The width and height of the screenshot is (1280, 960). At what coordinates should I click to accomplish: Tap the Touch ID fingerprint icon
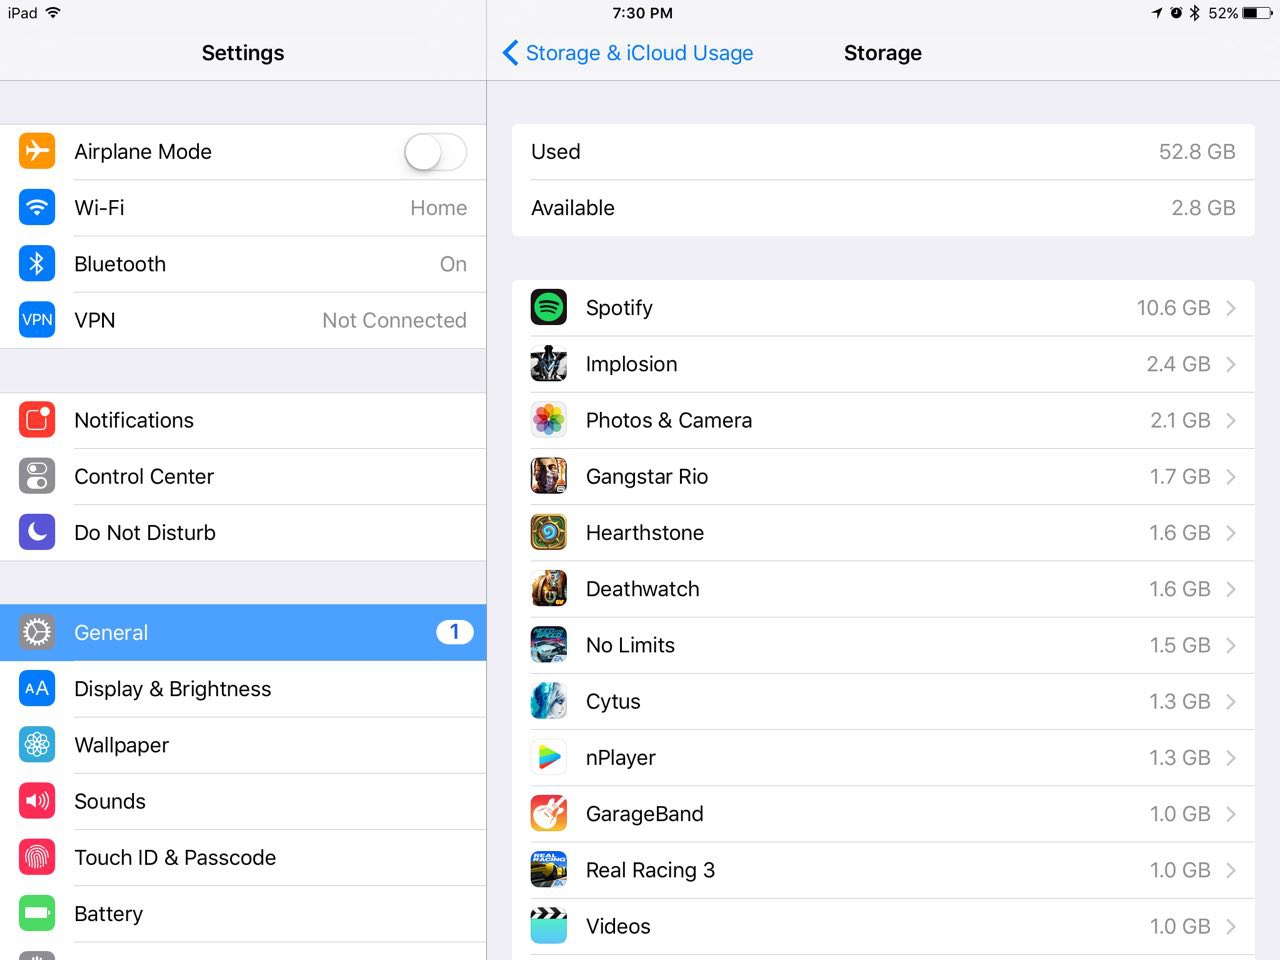point(37,857)
